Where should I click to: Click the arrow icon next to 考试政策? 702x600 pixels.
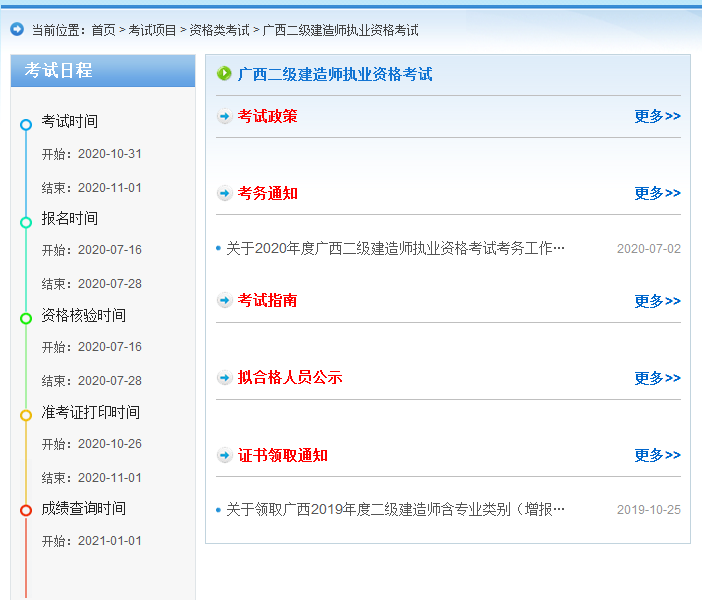click(225, 117)
